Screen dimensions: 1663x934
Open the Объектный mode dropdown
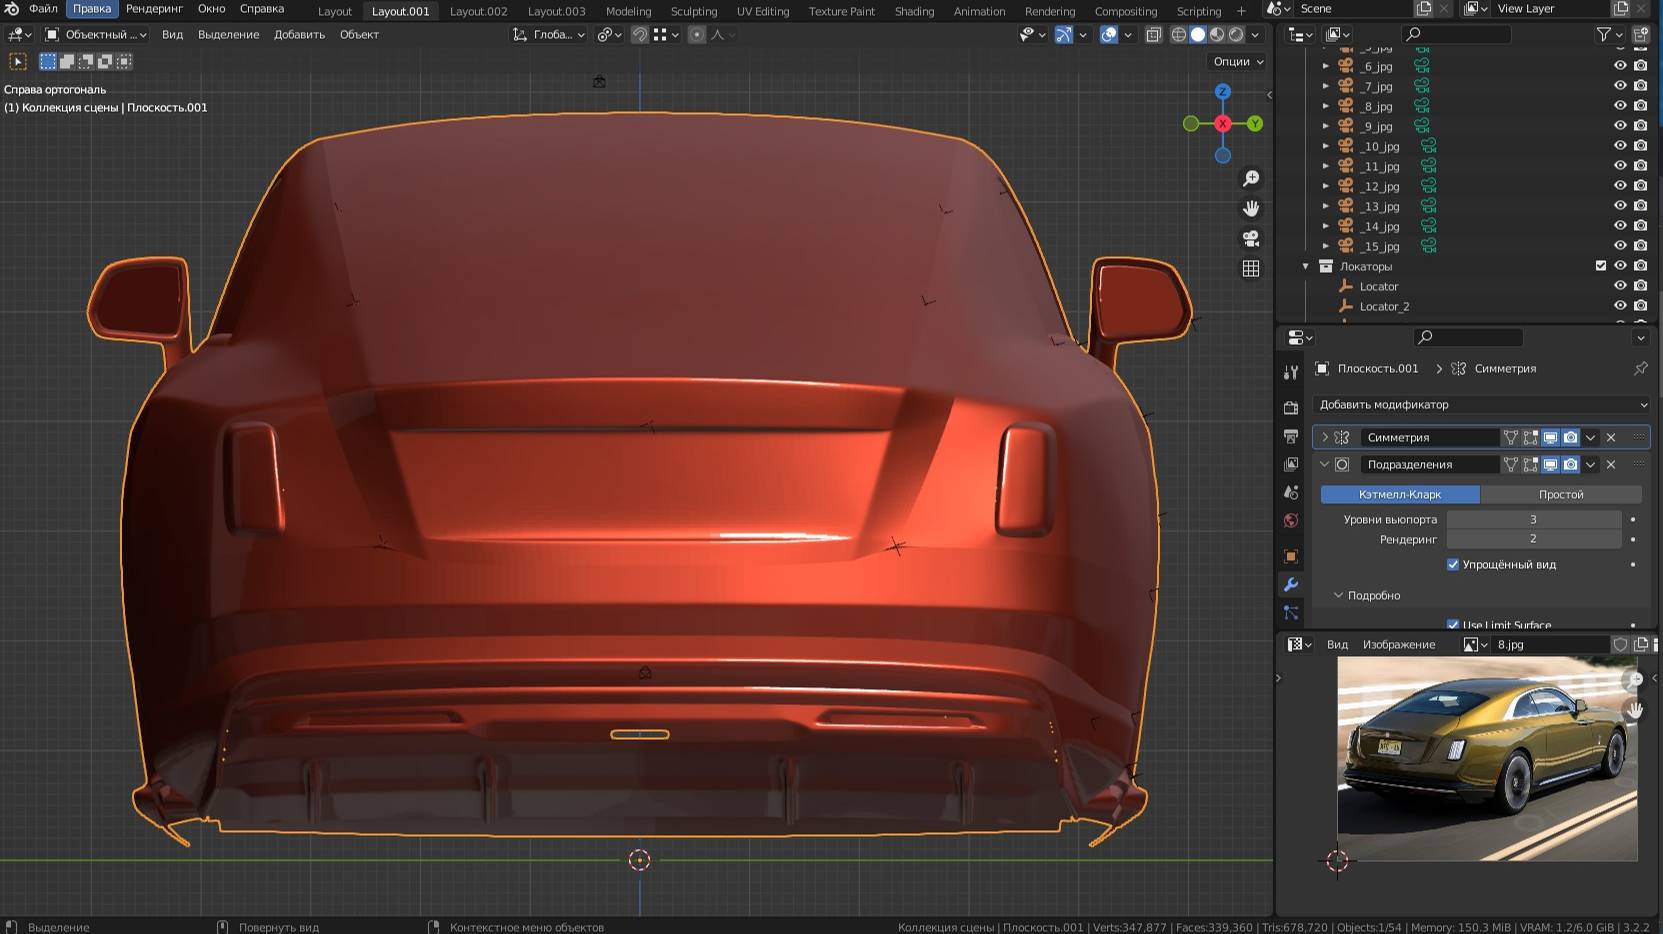pos(96,34)
